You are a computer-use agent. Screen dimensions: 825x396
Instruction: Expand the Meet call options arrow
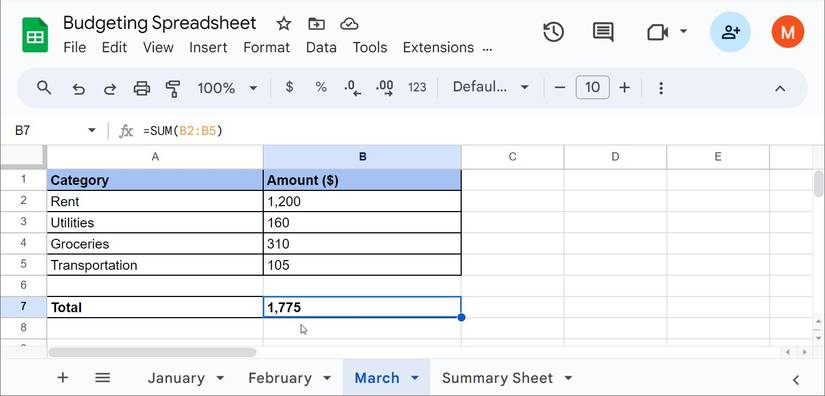point(683,32)
